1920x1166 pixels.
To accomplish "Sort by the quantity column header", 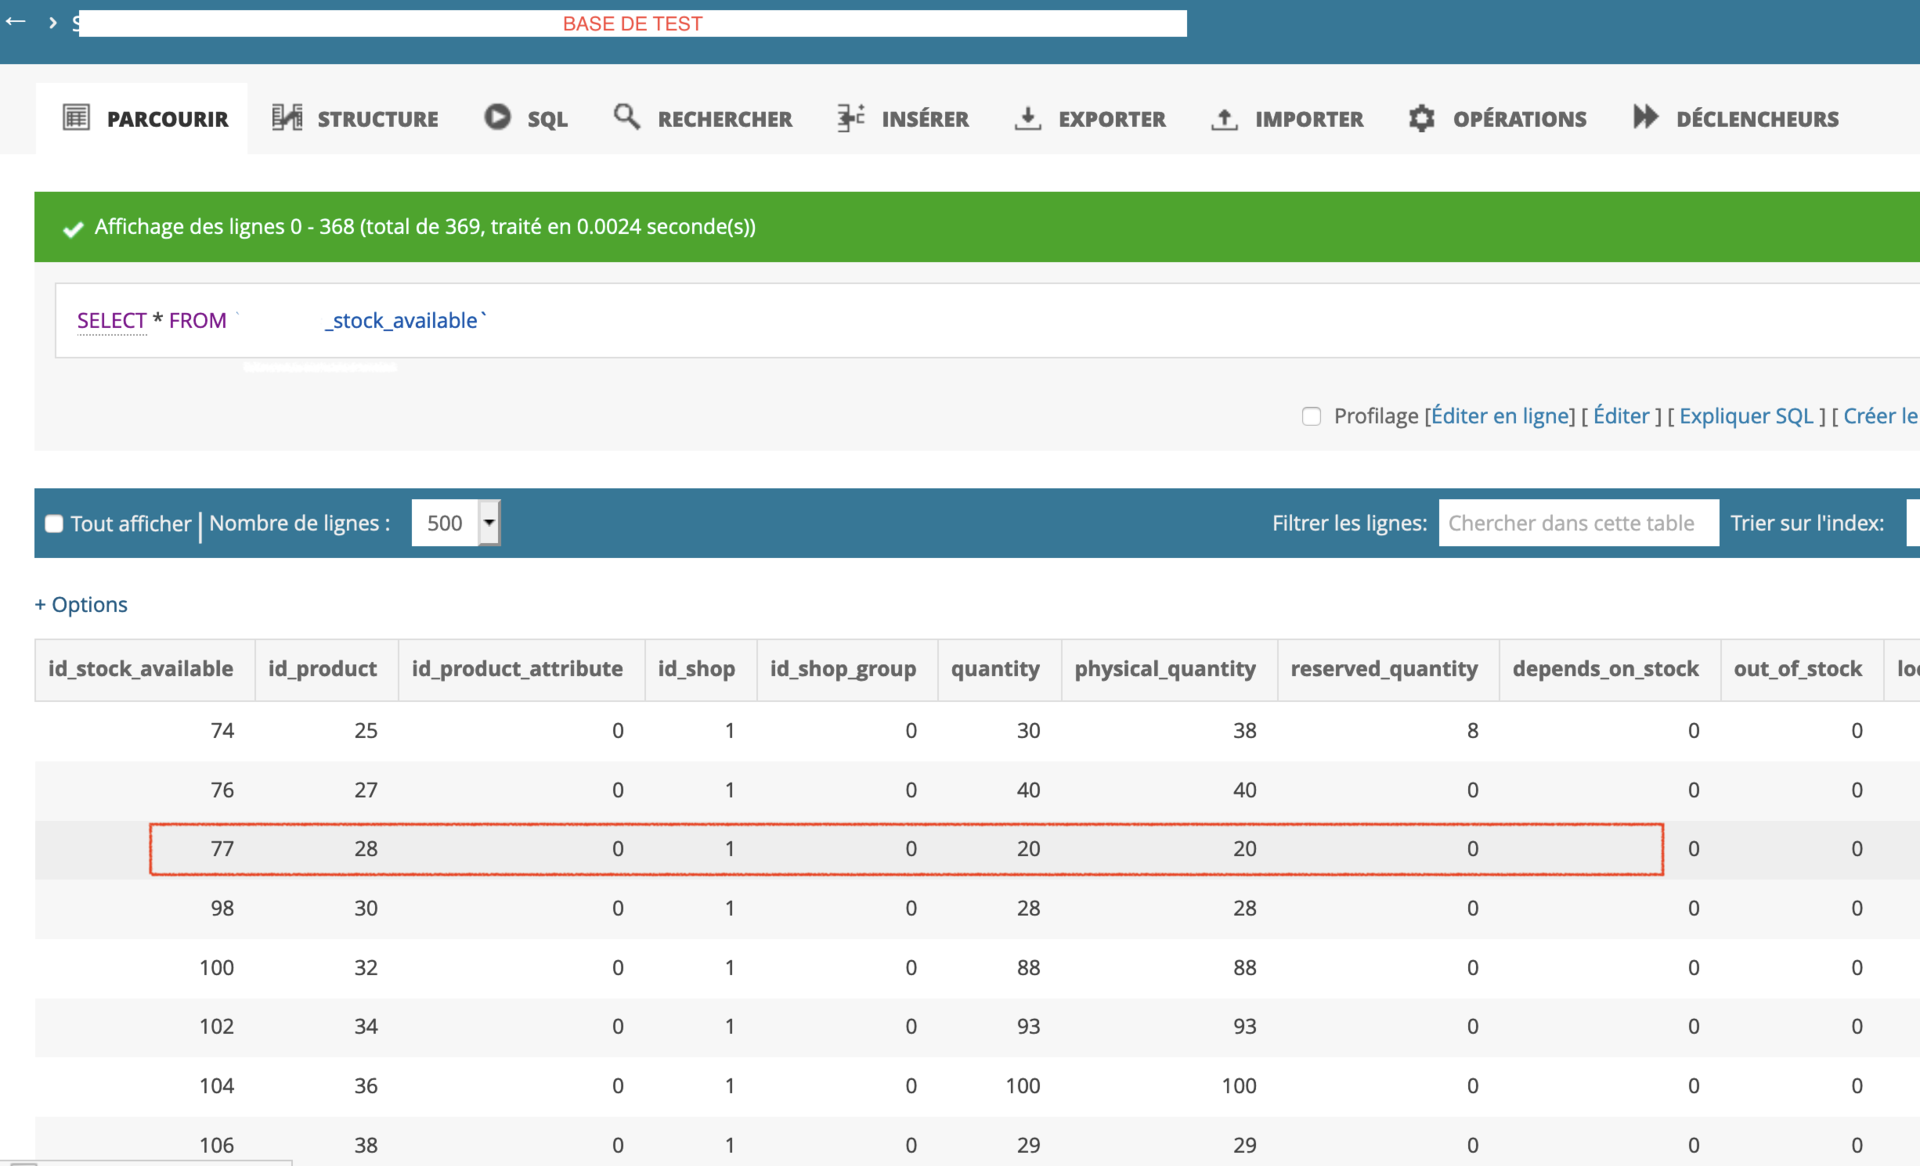I will [995, 669].
